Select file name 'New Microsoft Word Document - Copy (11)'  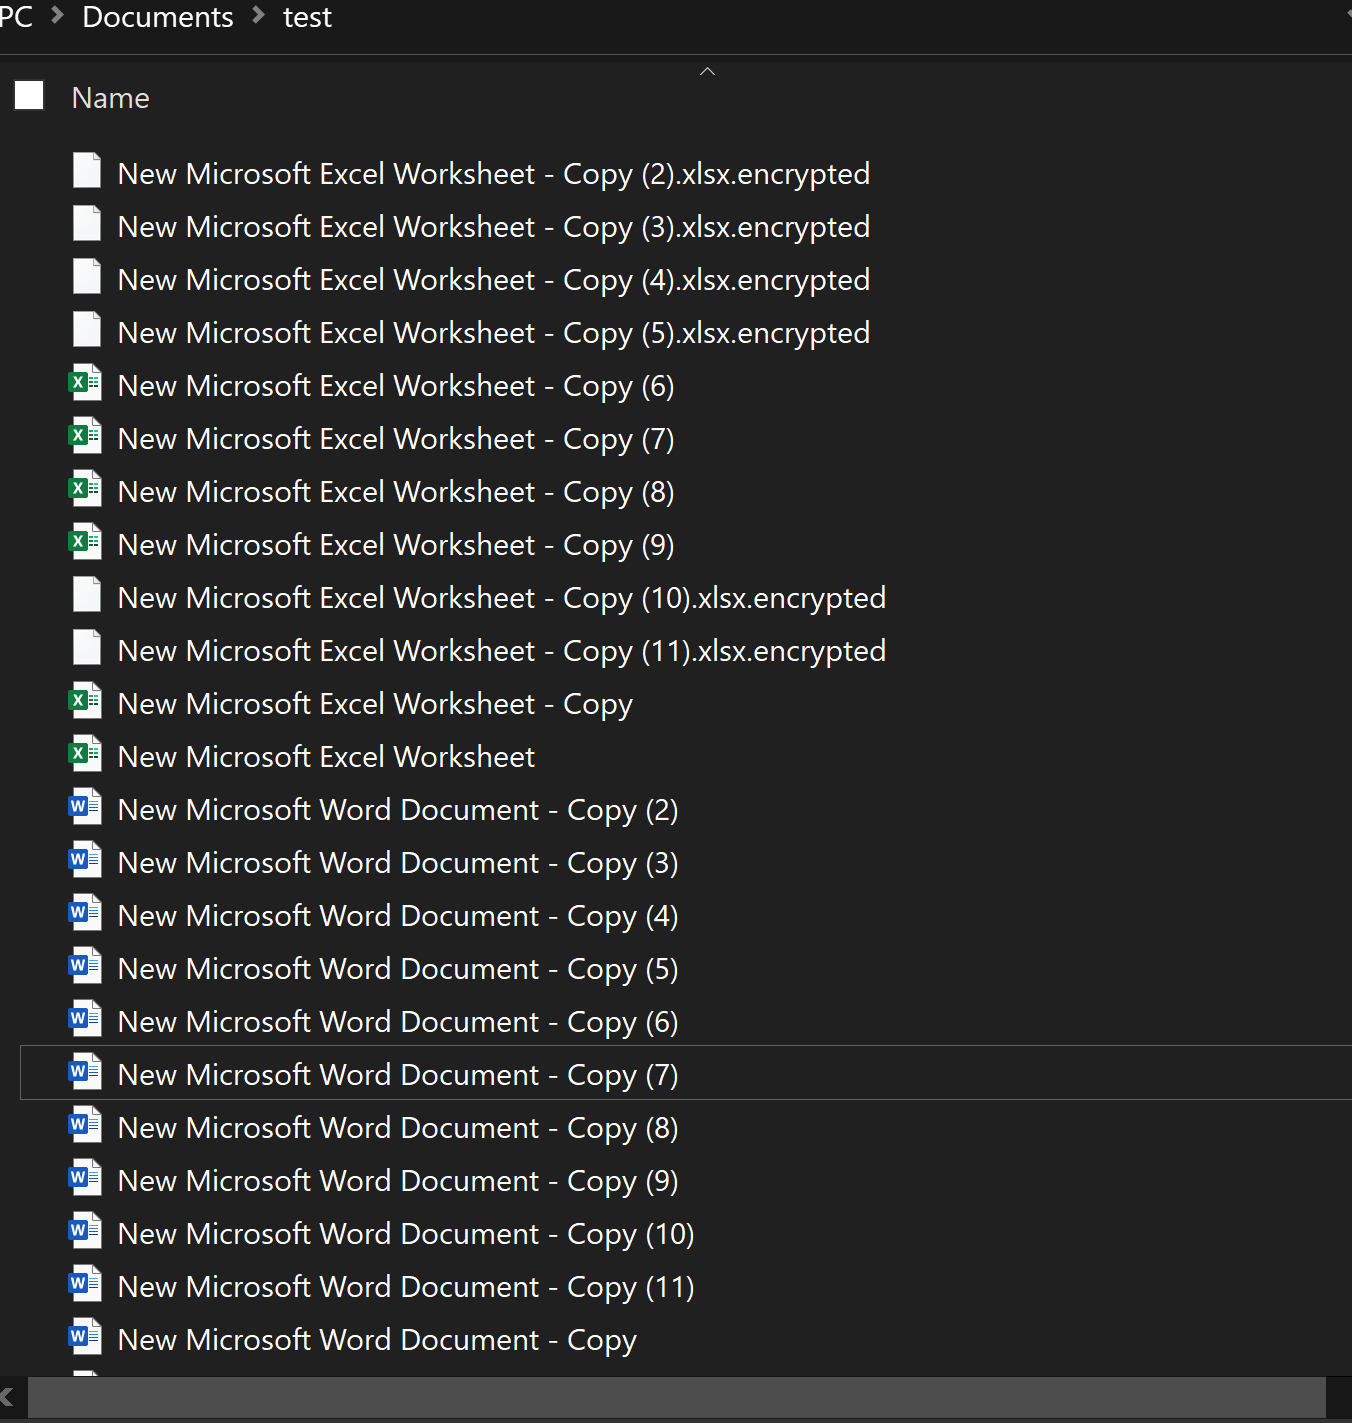406,1287
